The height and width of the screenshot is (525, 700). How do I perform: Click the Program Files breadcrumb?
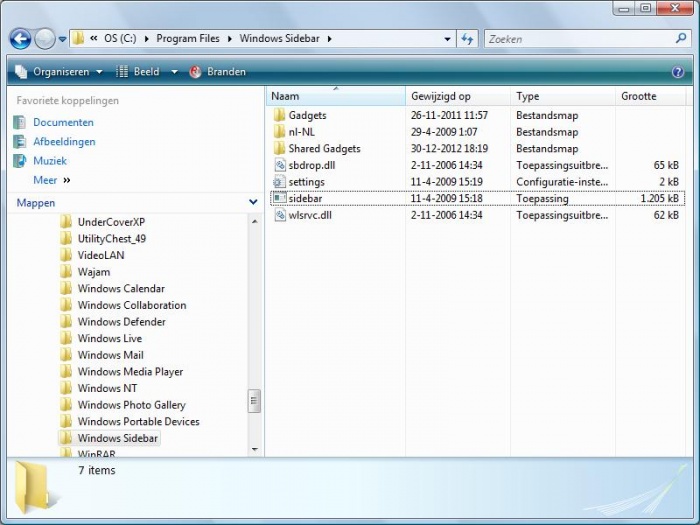tap(188, 38)
